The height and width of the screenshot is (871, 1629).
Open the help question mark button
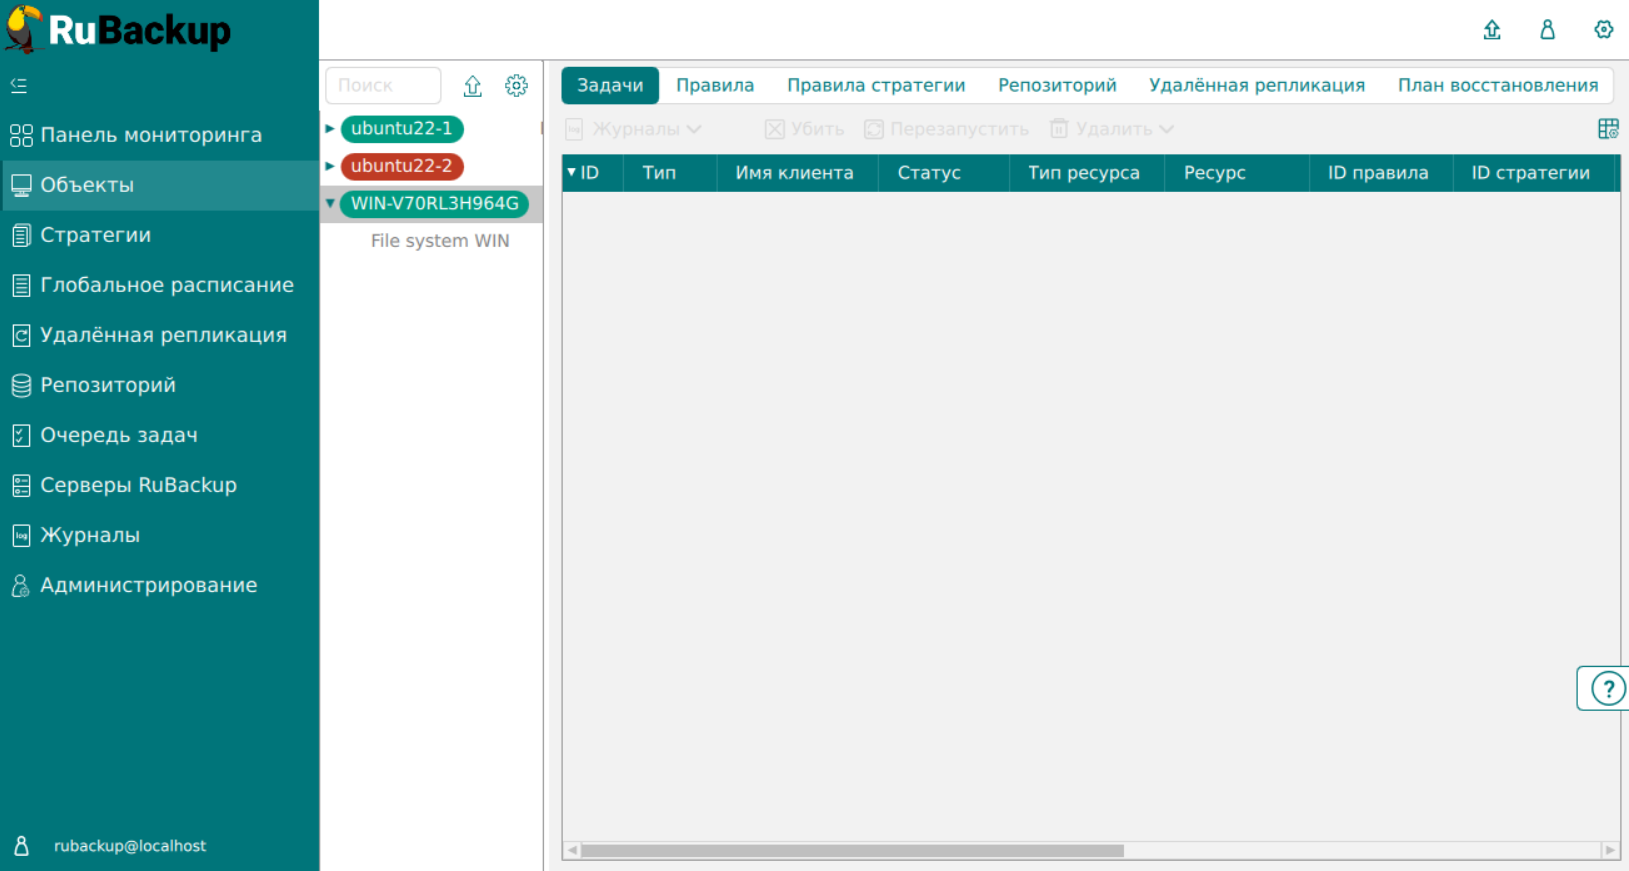pos(1607,688)
